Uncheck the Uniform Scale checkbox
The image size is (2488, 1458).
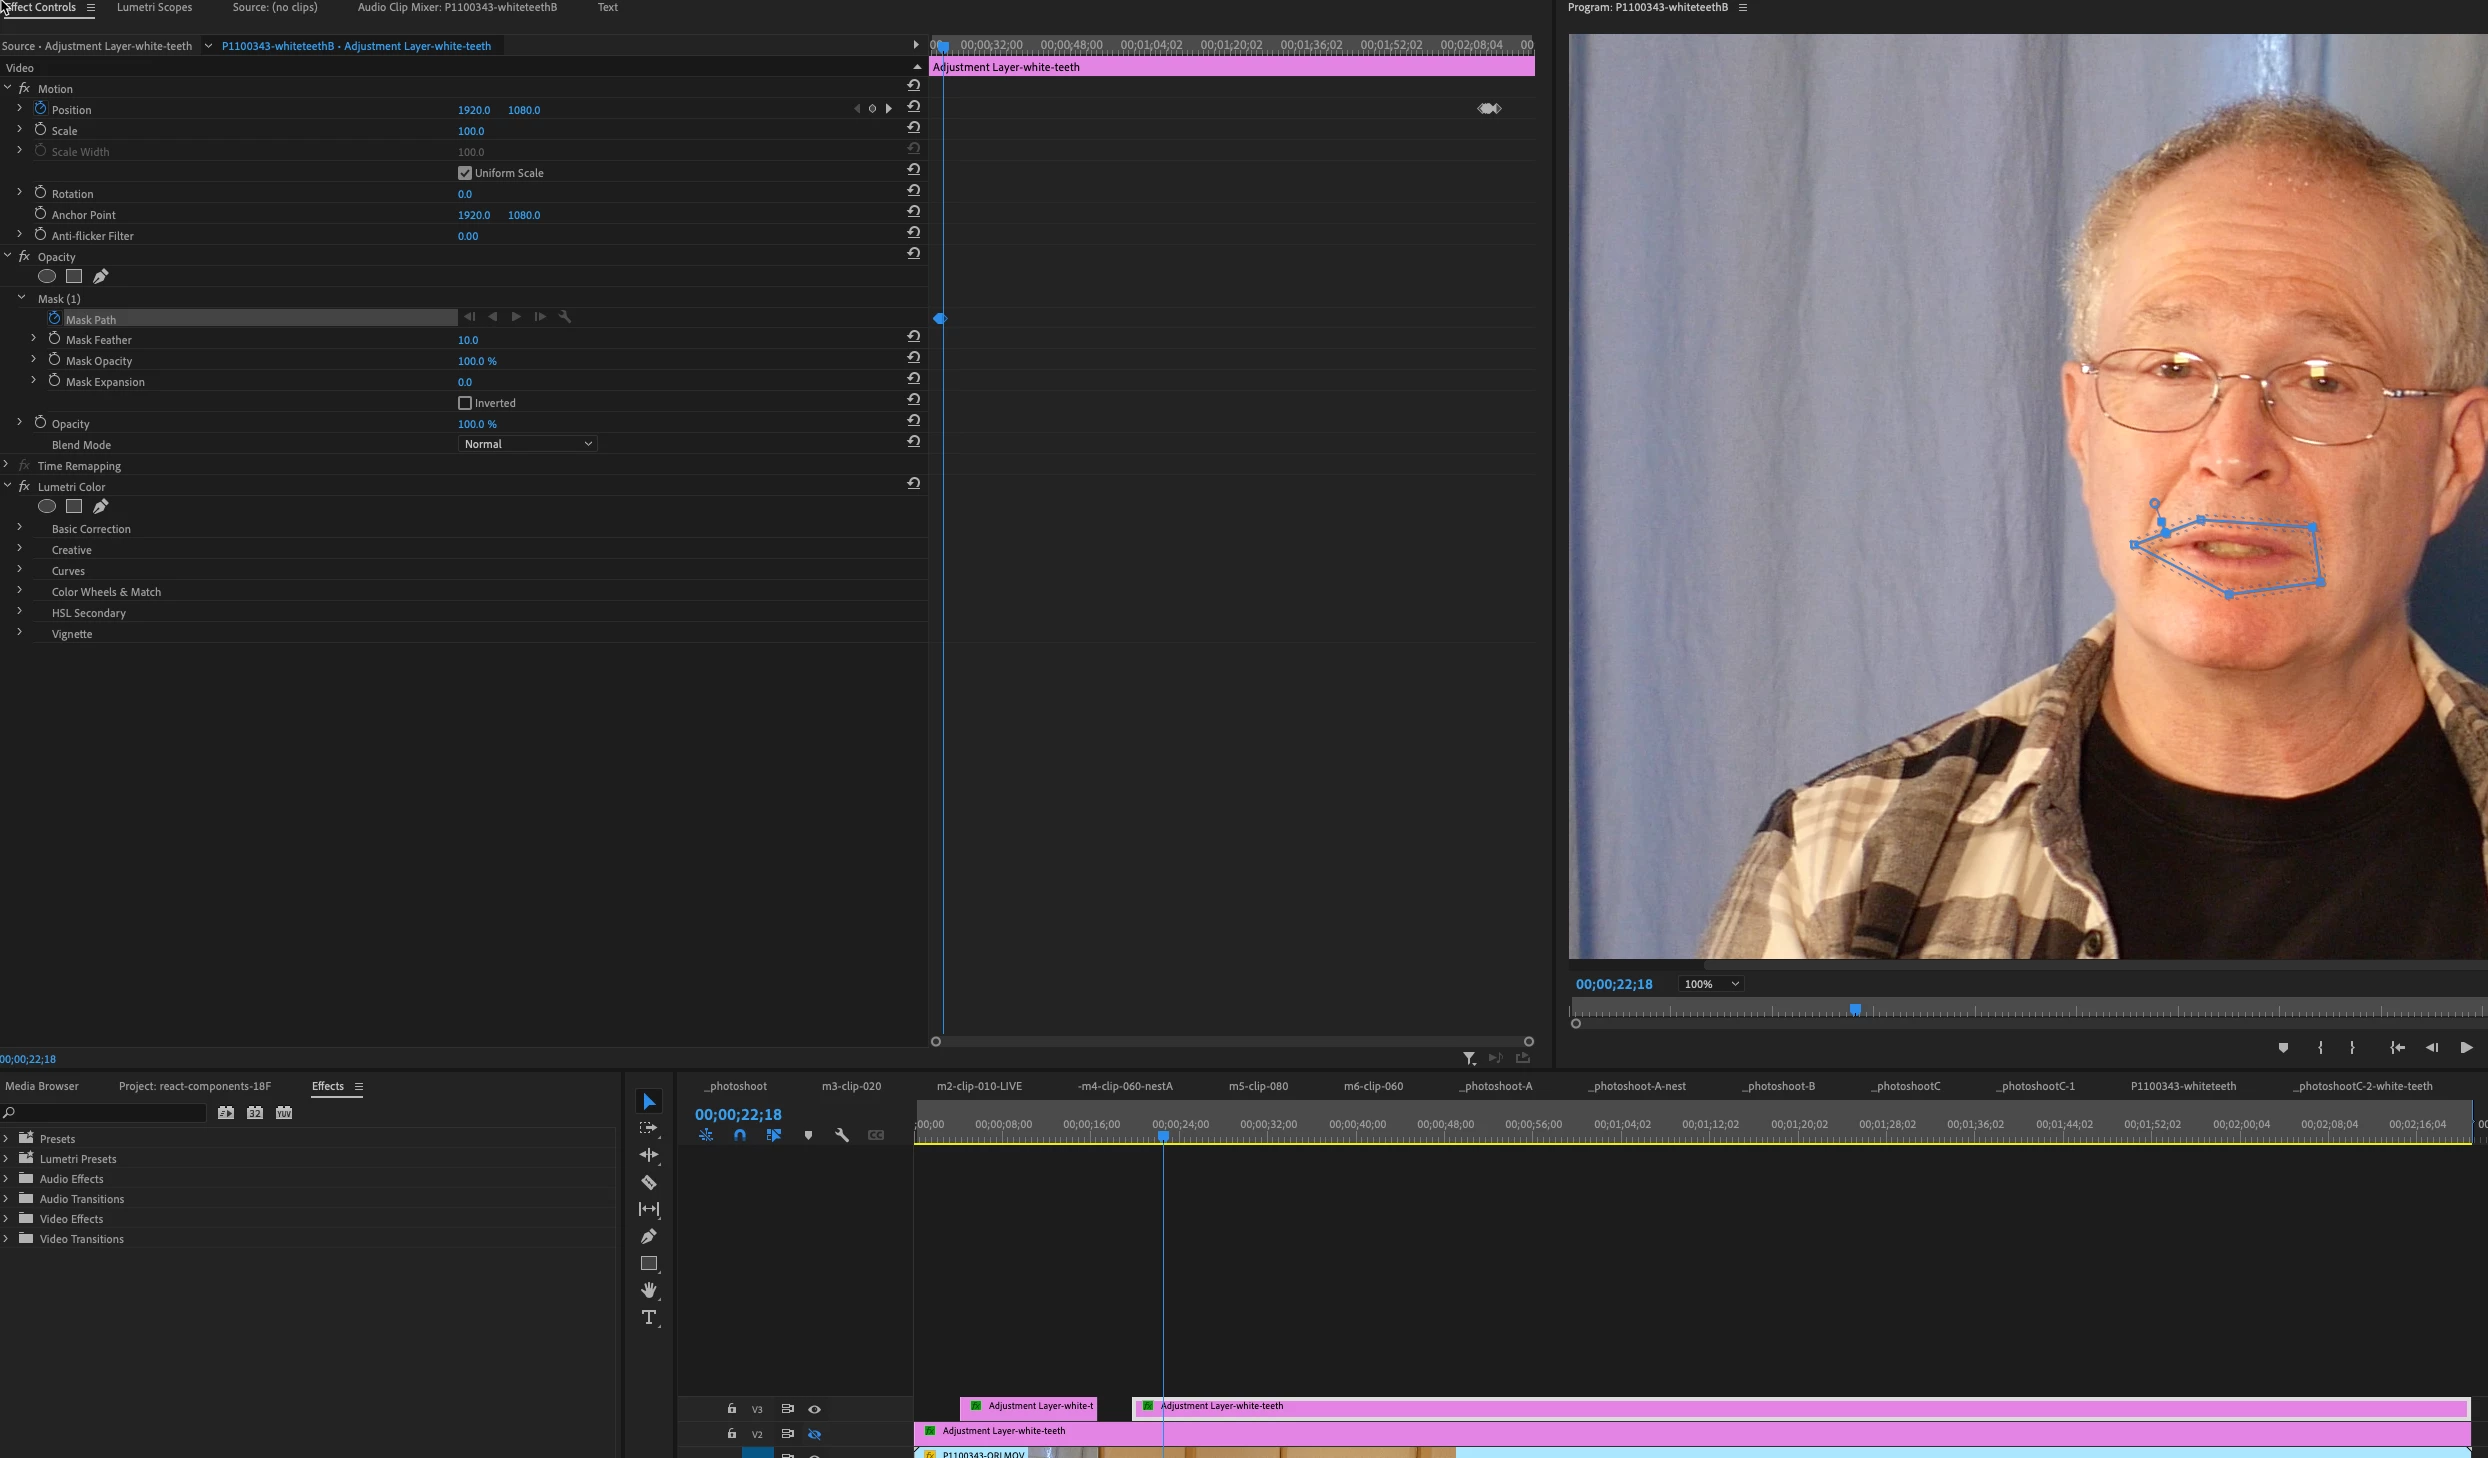(x=465, y=173)
